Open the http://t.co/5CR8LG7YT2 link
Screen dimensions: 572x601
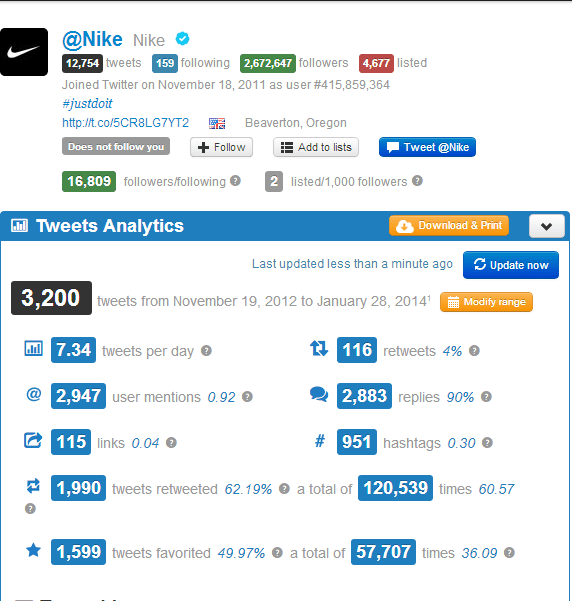125,123
